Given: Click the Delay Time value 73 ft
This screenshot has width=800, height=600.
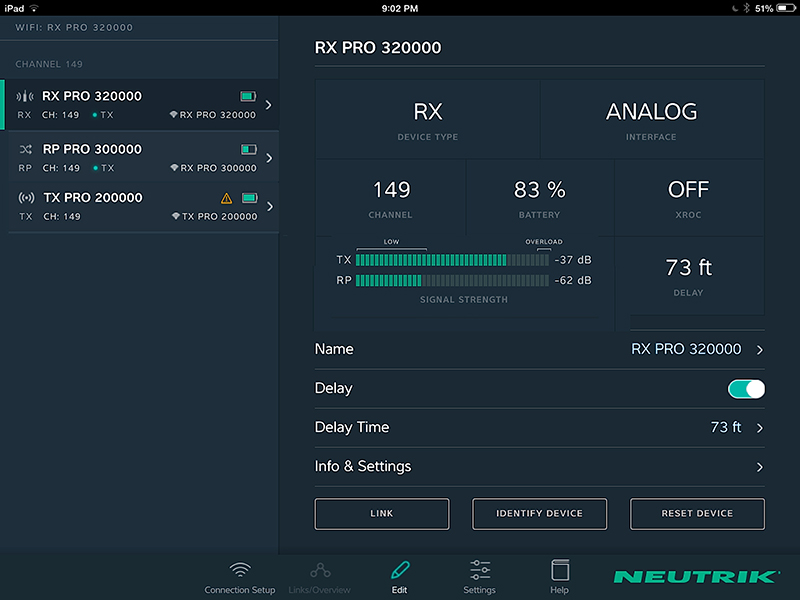Looking at the screenshot, I should 726,427.
